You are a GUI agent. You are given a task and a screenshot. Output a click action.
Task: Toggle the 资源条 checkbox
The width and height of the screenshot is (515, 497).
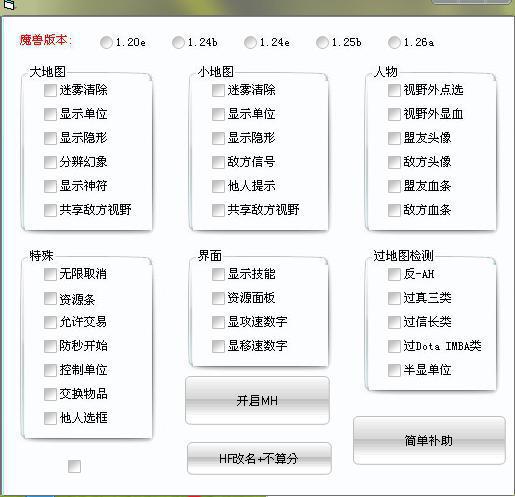click(50, 298)
